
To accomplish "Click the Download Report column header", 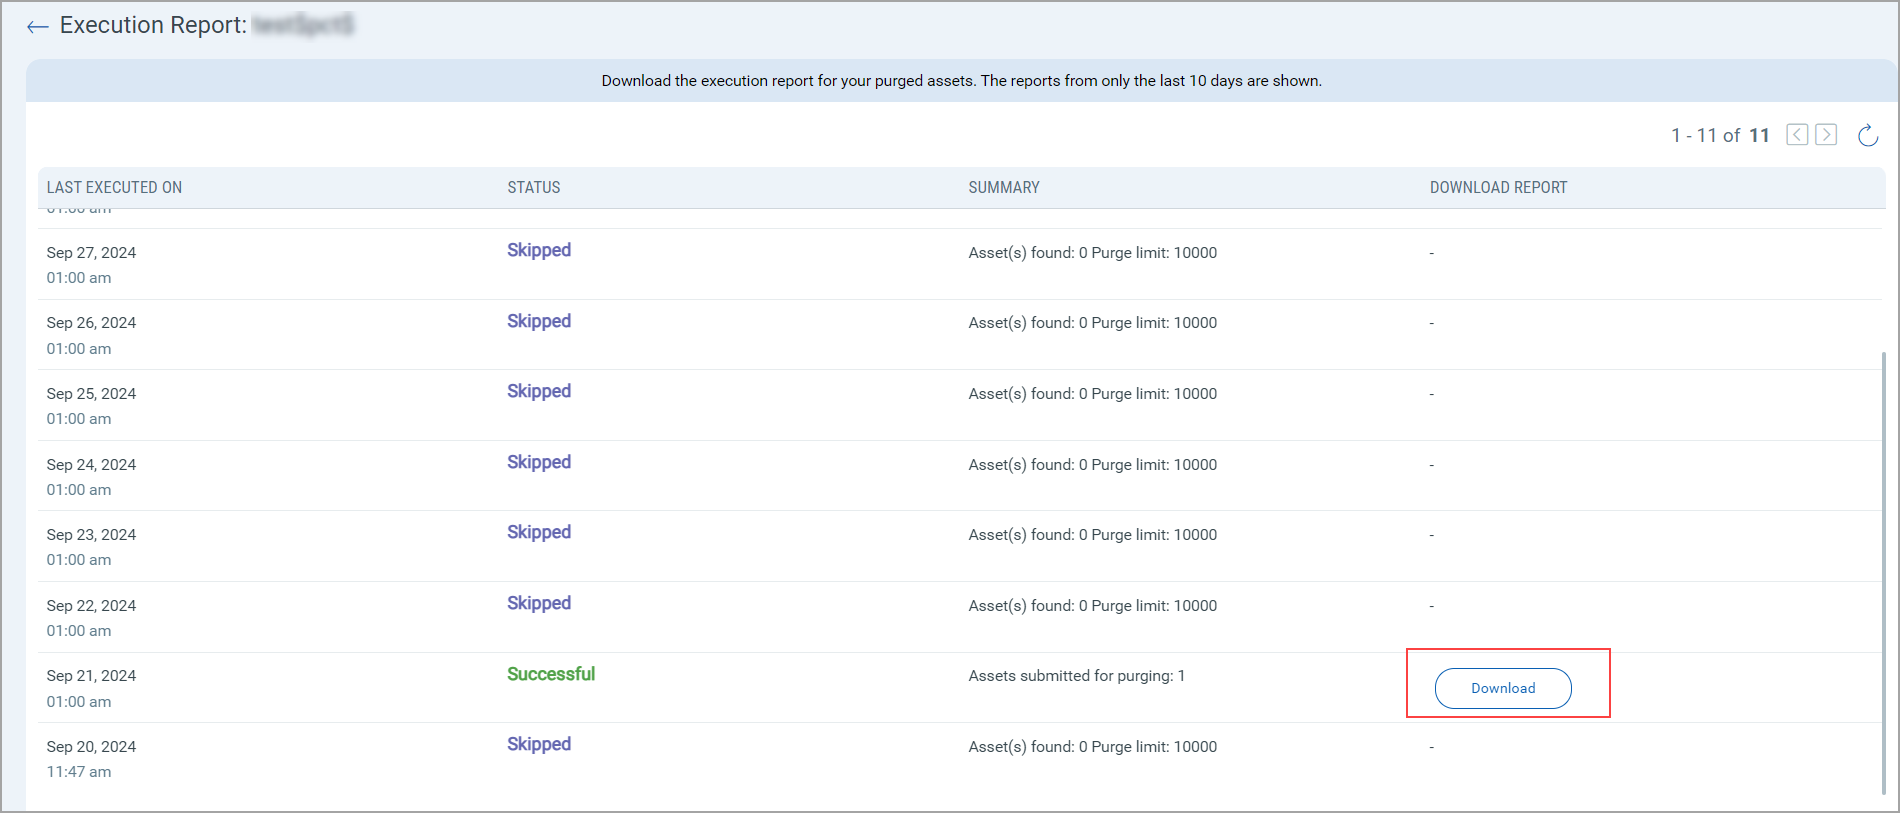I will 1498,187.
